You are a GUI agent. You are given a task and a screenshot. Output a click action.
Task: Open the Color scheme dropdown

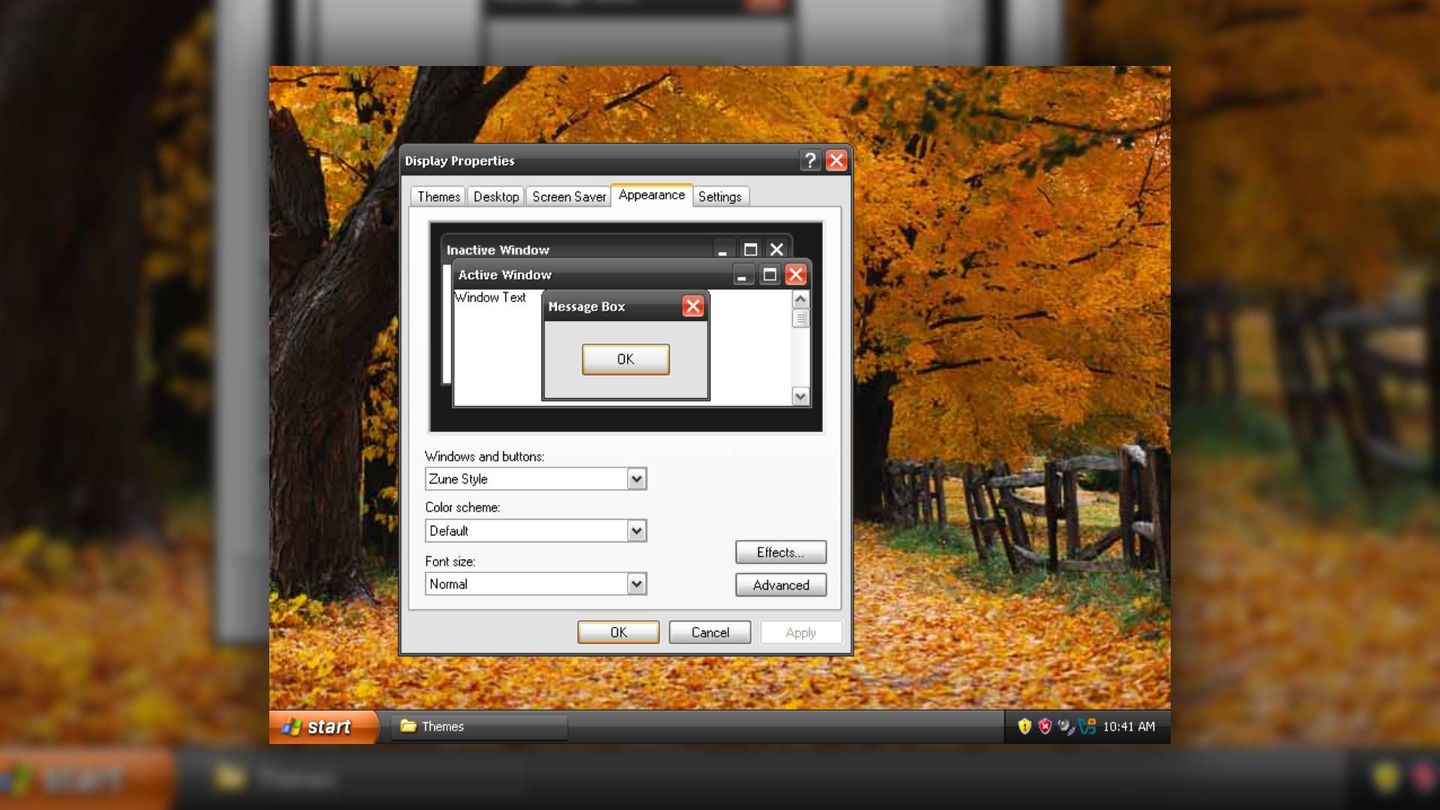pos(638,530)
